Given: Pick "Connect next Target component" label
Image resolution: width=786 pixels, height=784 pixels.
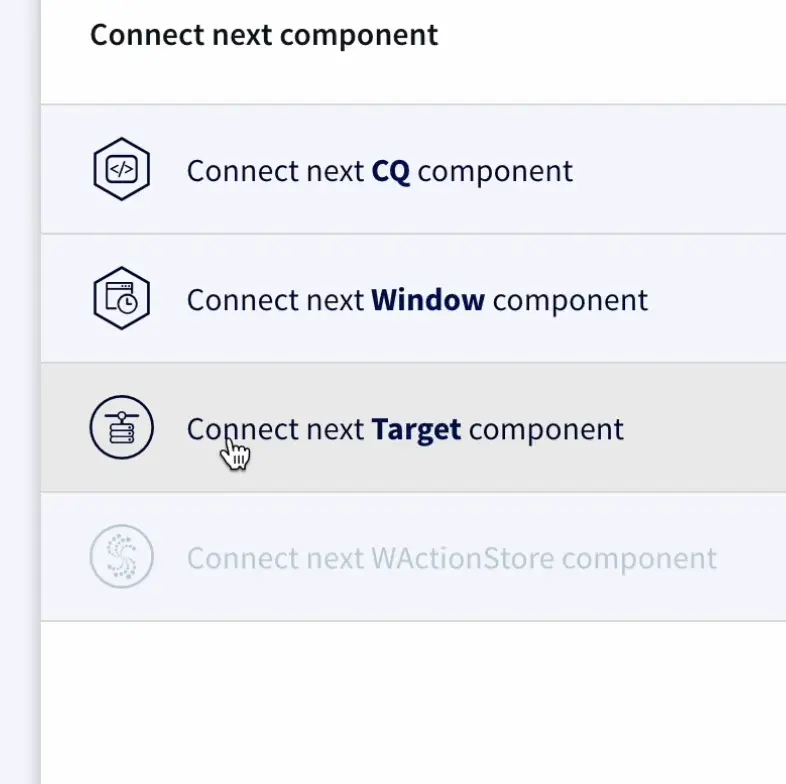Looking at the screenshot, I should pos(404,429).
